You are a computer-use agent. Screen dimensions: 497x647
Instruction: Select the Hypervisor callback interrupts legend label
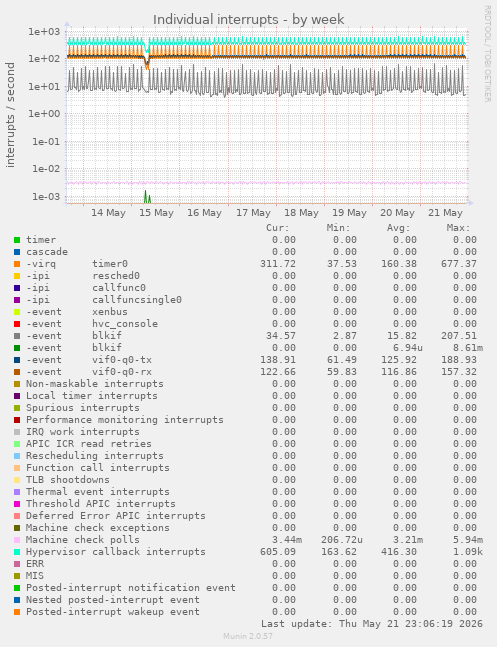tap(116, 552)
